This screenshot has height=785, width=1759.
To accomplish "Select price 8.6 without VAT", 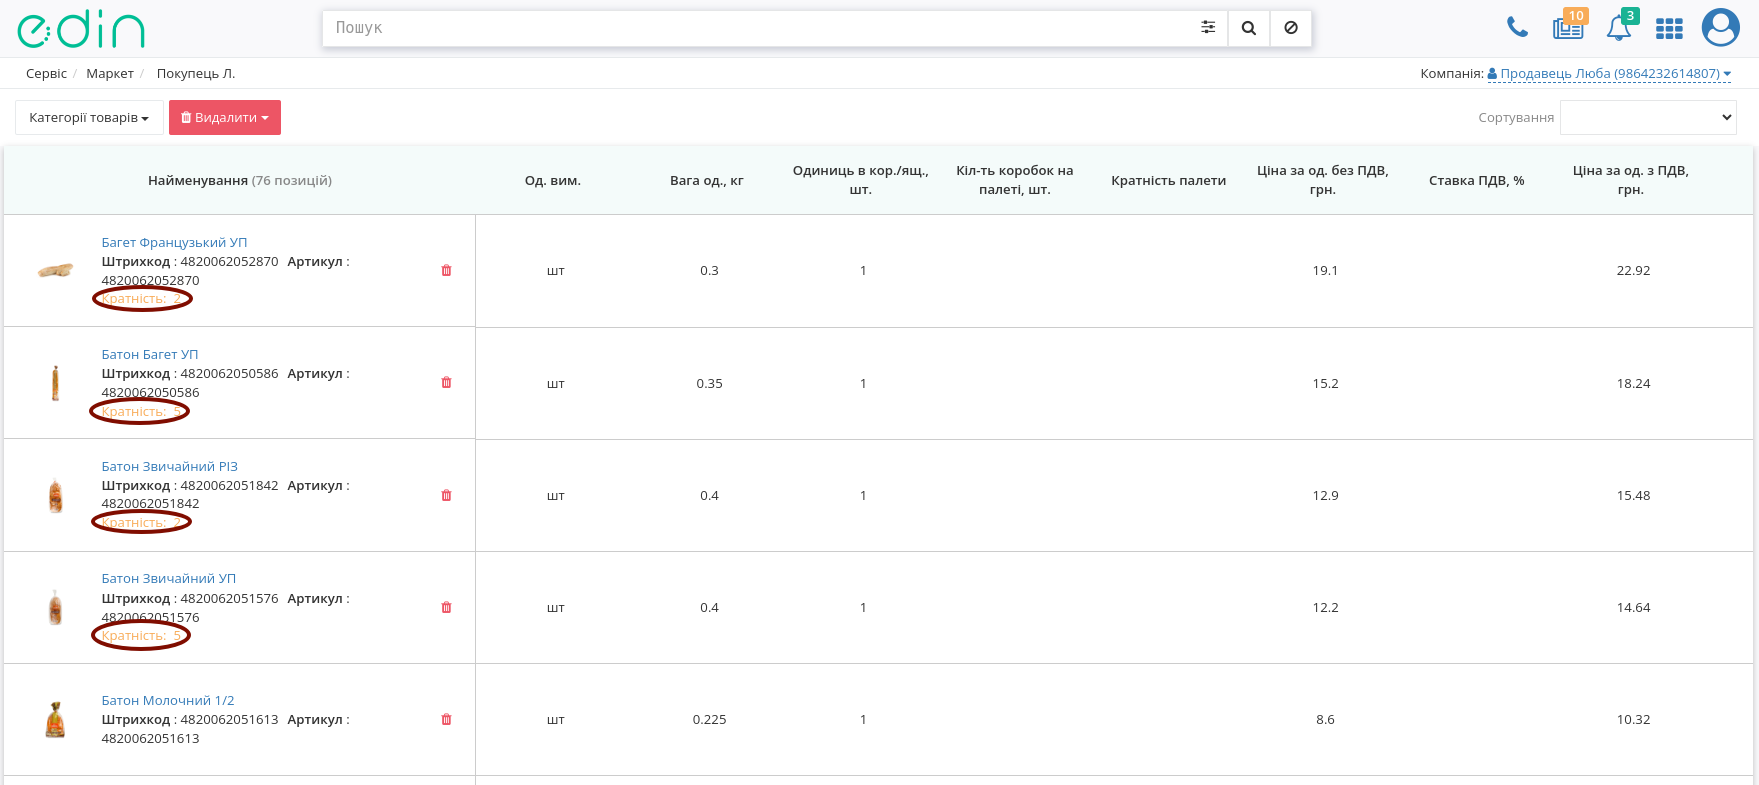I will pos(1325,719).
